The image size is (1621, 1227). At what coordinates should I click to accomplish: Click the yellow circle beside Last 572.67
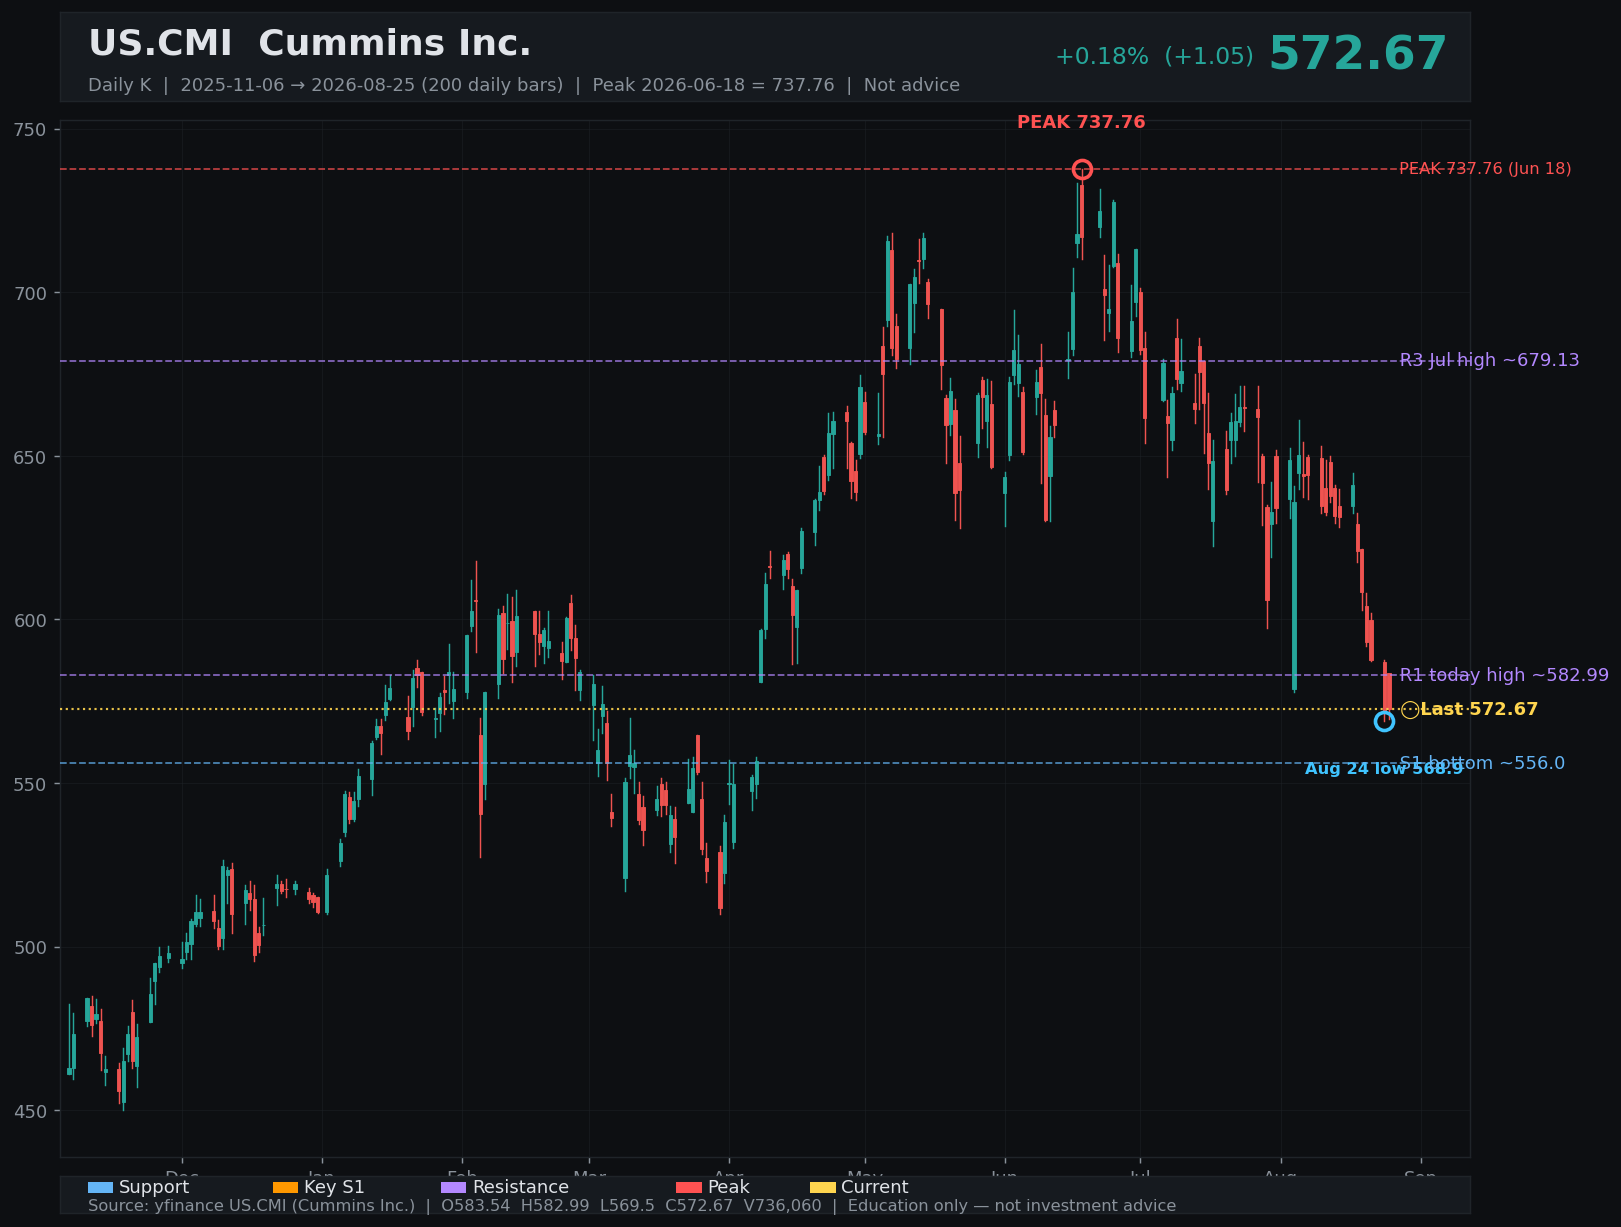(1410, 710)
